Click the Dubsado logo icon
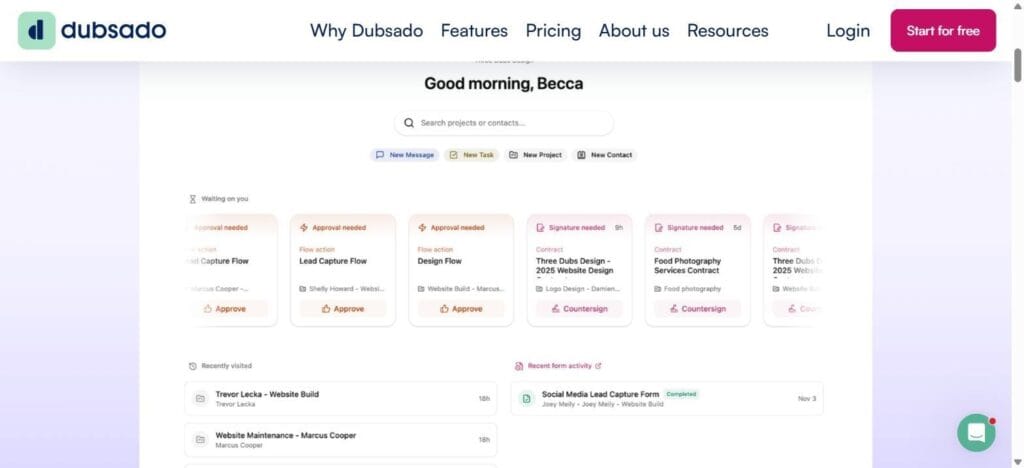 click(37, 30)
